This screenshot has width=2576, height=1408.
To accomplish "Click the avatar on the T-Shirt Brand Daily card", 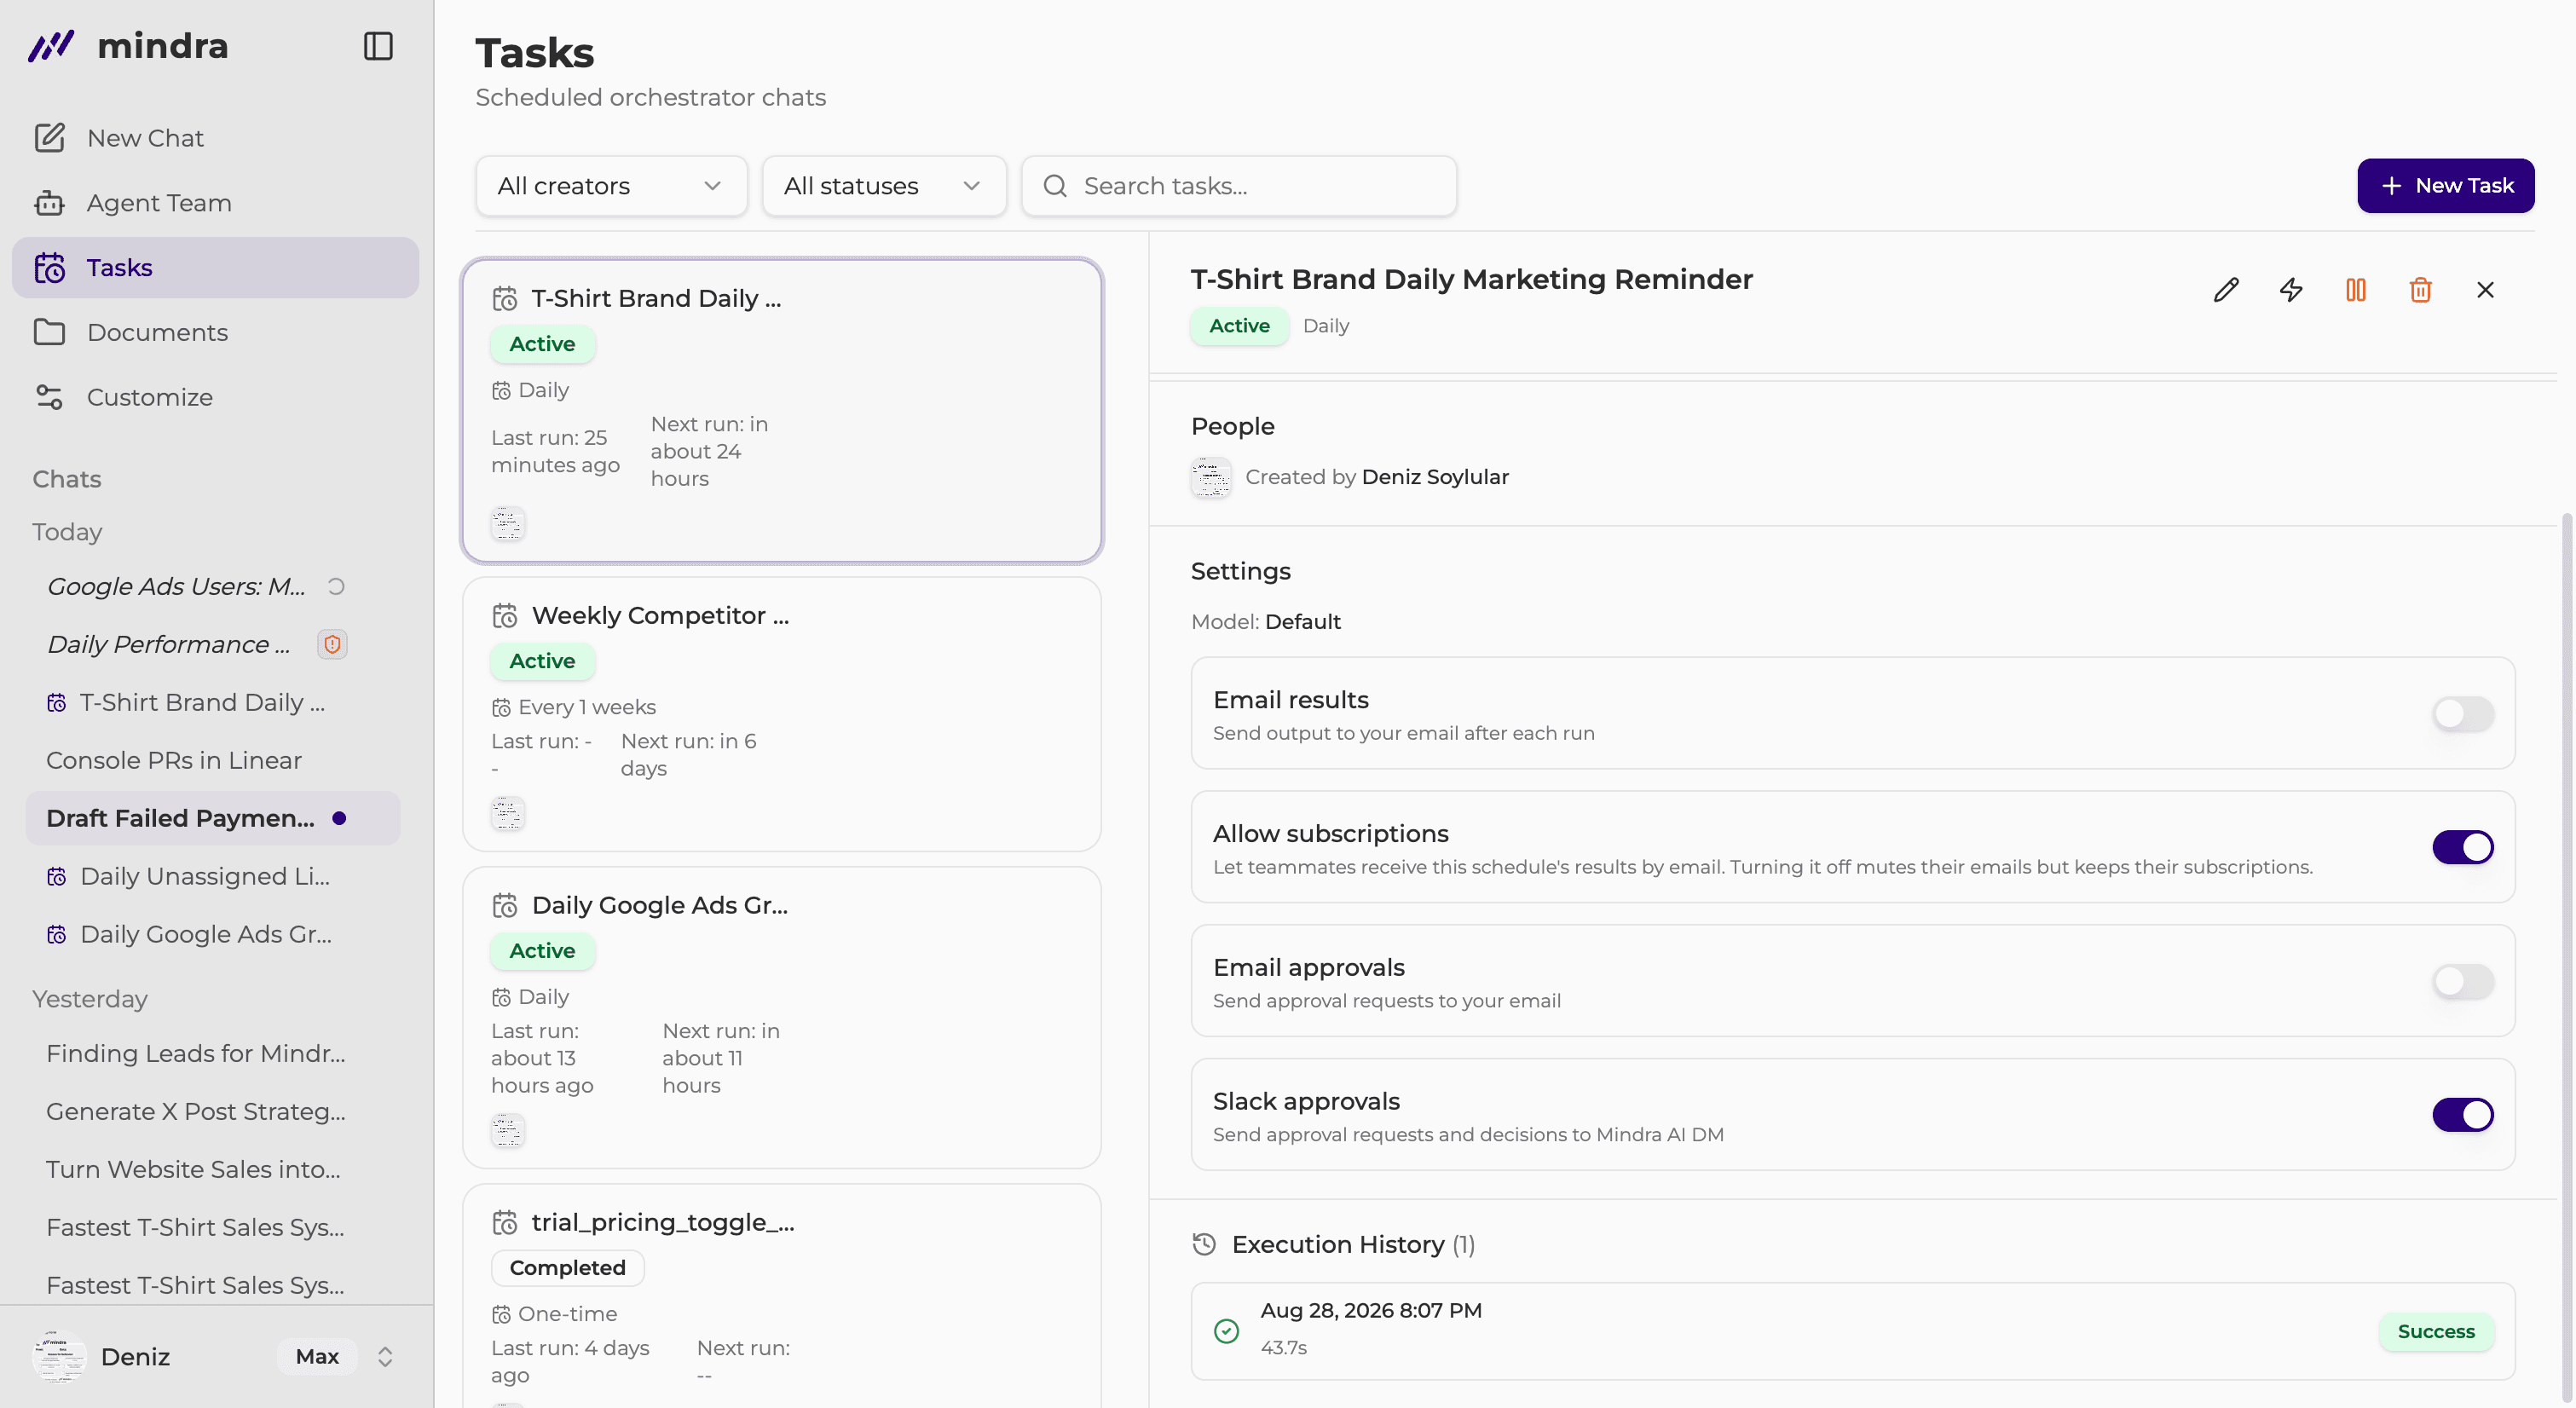I will coord(508,524).
